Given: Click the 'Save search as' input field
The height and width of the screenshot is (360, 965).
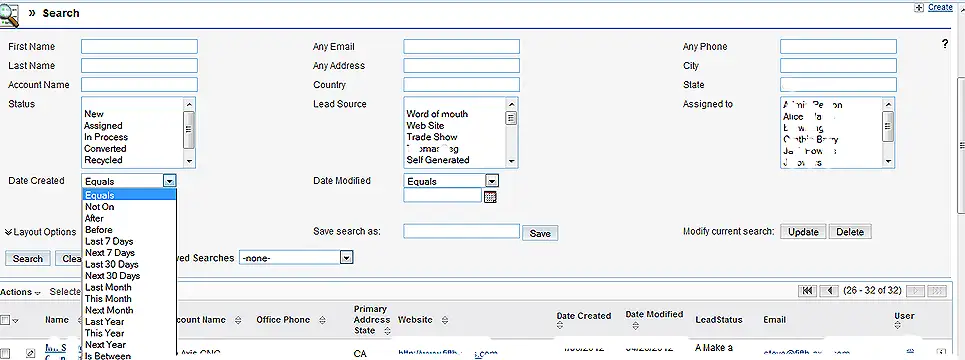Looking at the screenshot, I should click(x=462, y=231).
